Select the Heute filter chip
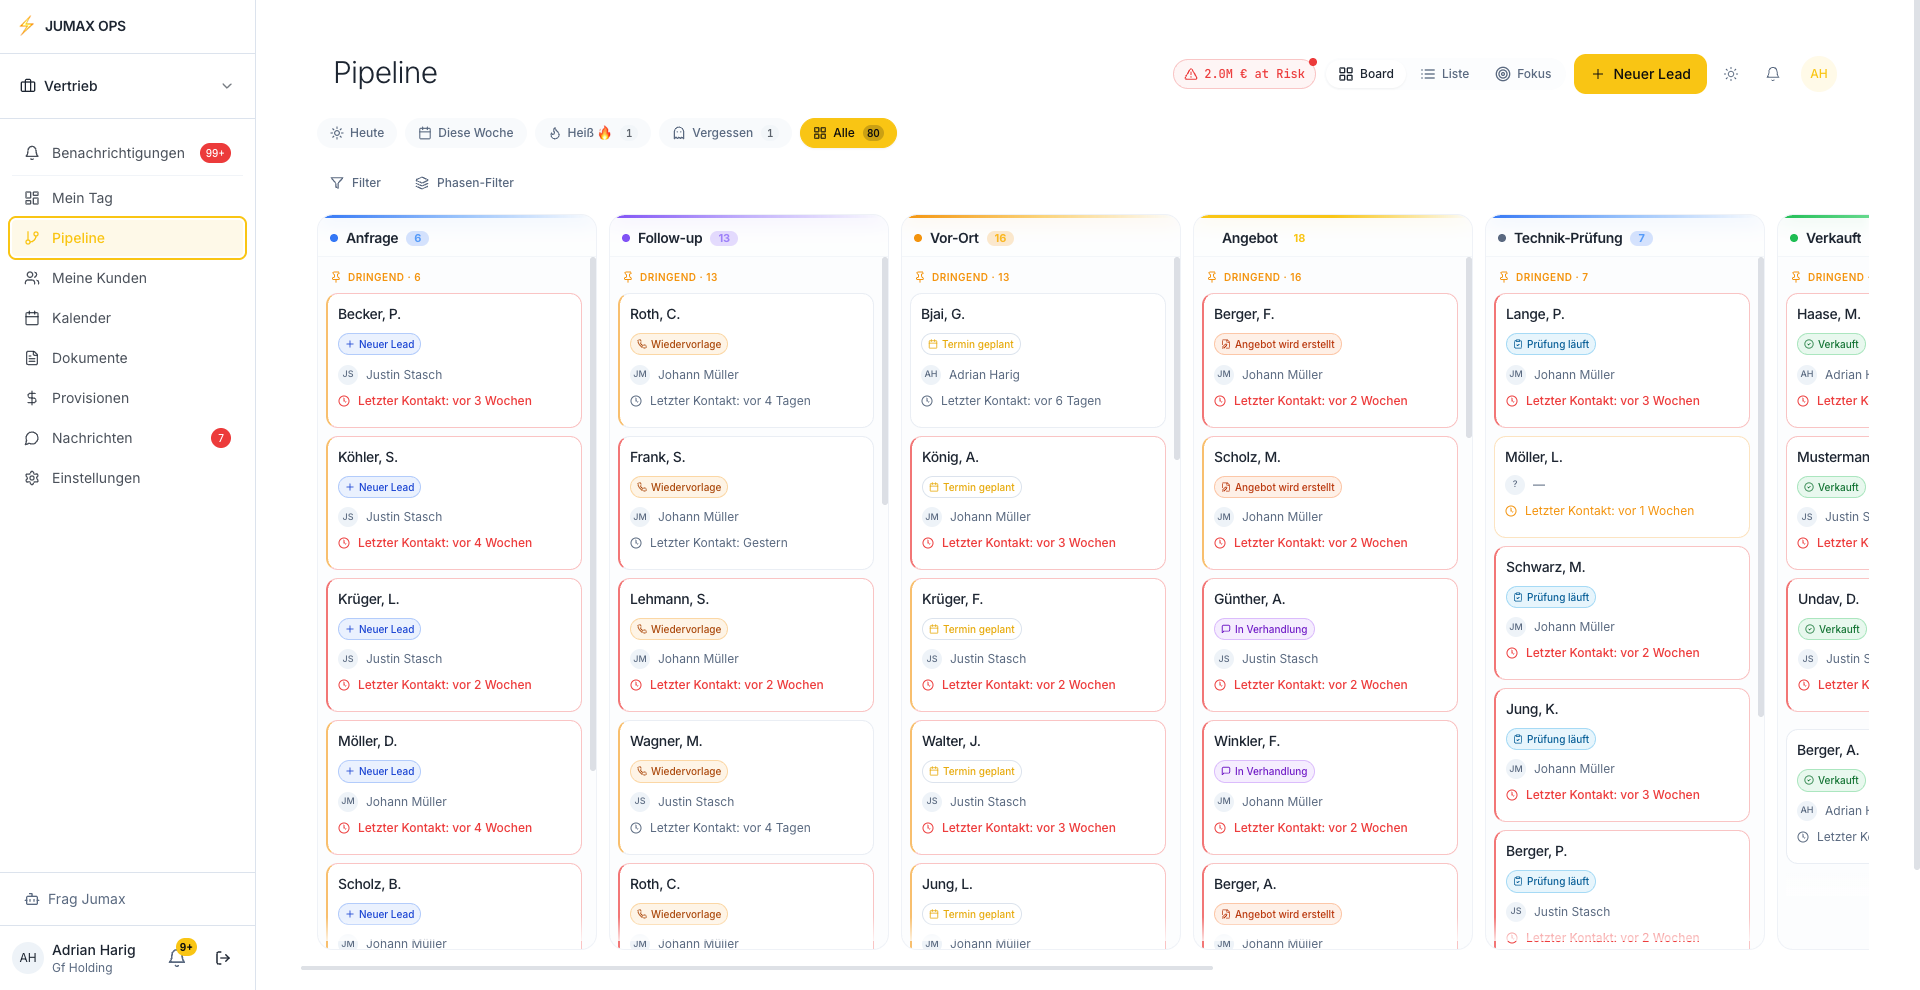 [x=357, y=133]
